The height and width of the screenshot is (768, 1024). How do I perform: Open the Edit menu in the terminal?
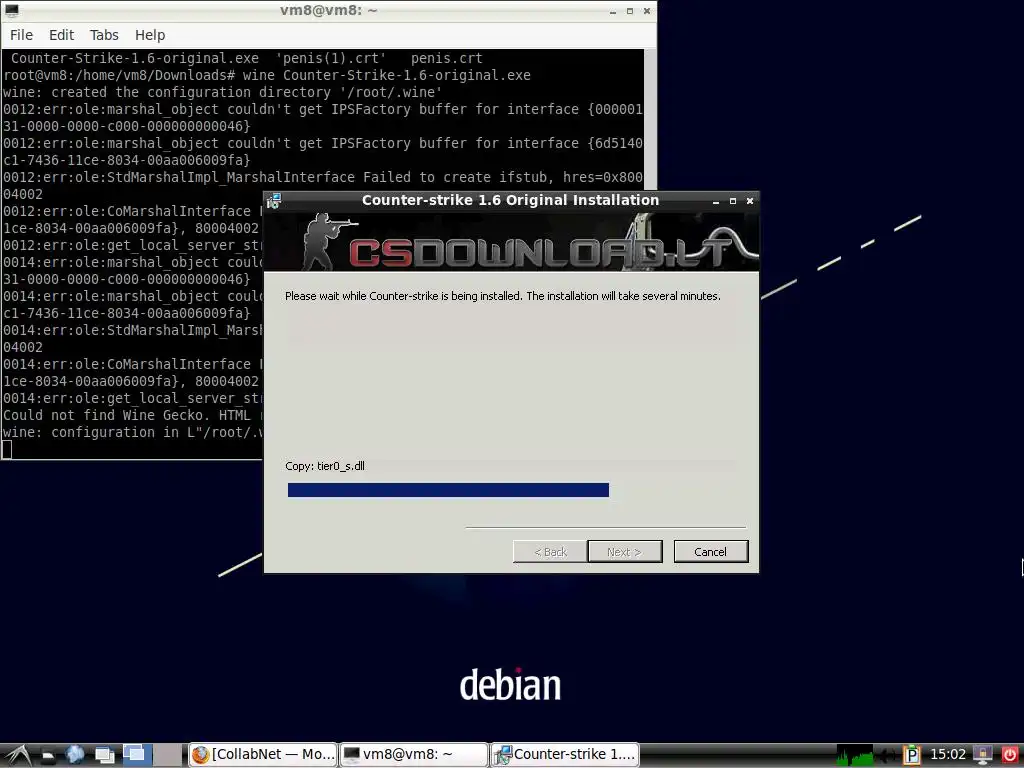[x=61, y=35]
